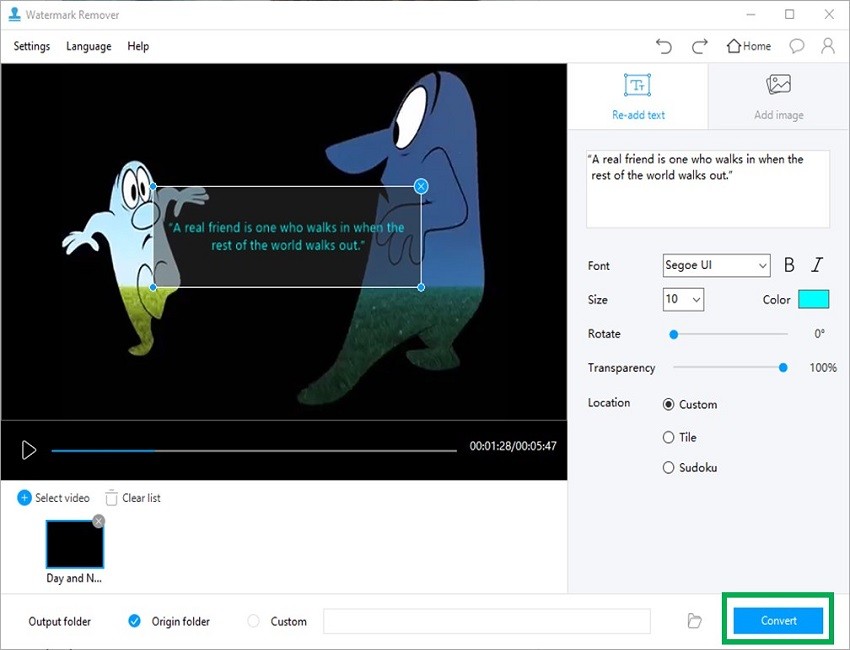Image resolution: width=850 pixels, height=650 pixels.
Task: Open the Help menu
Action: point(138,46)
